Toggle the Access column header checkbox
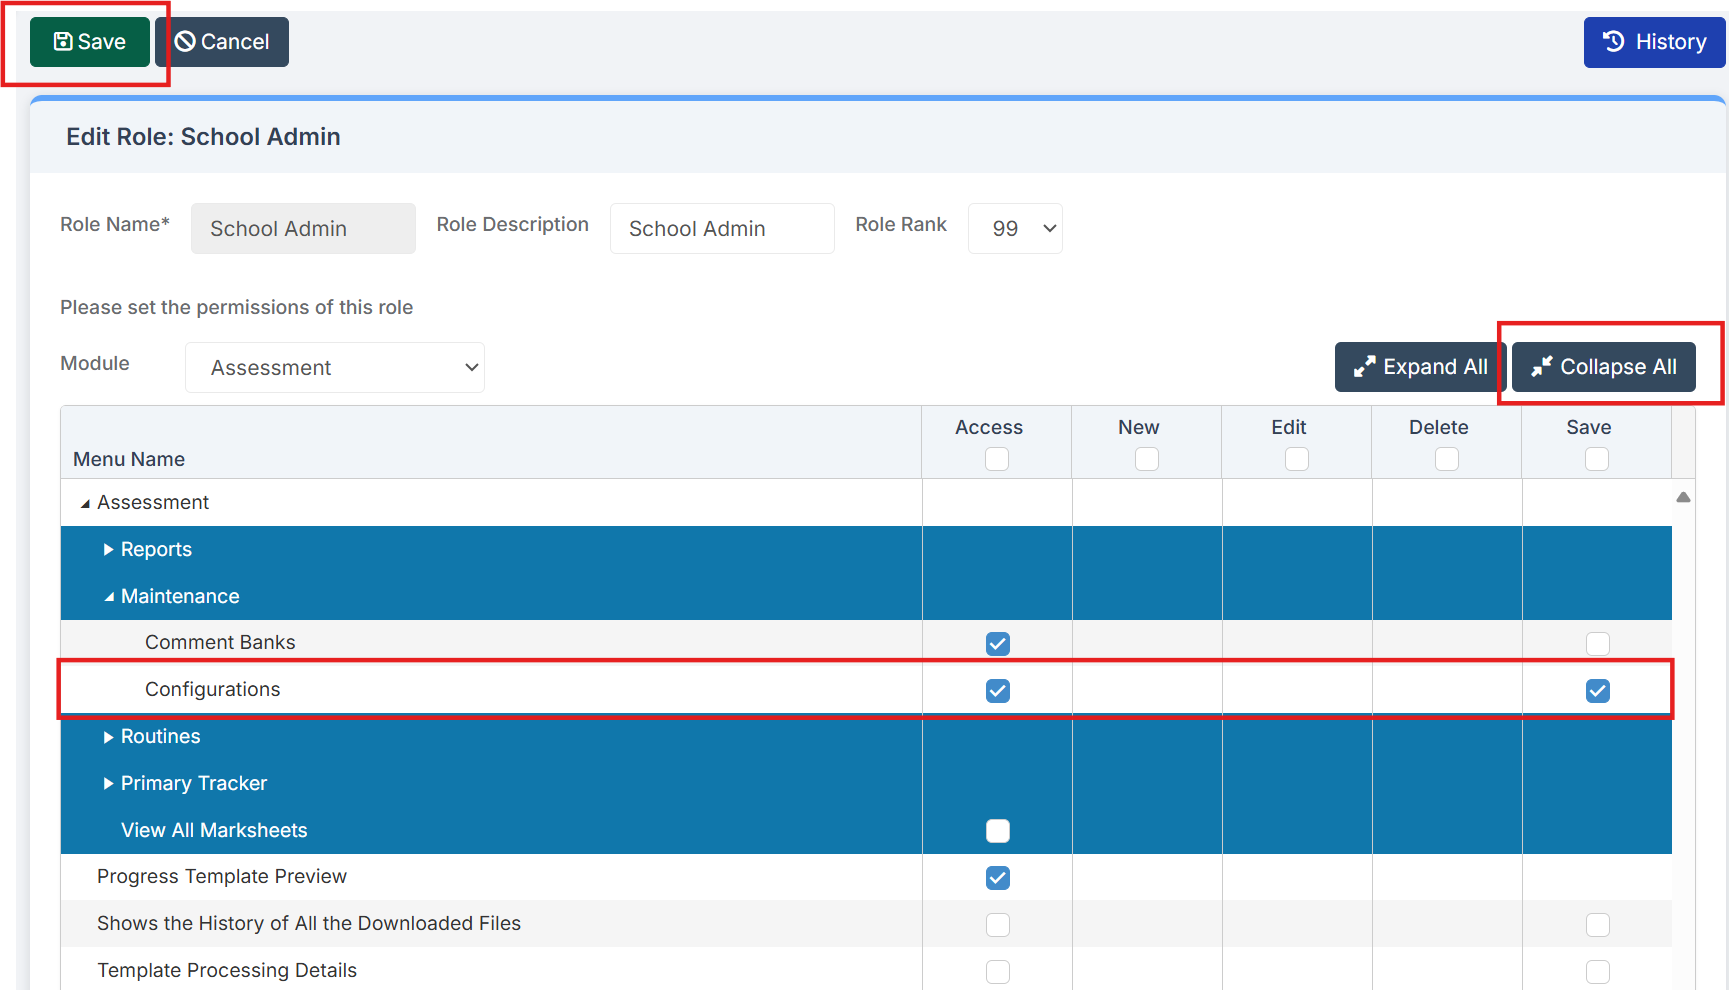Viewport: 1729px width, 990px height. [x=997, y=459]
